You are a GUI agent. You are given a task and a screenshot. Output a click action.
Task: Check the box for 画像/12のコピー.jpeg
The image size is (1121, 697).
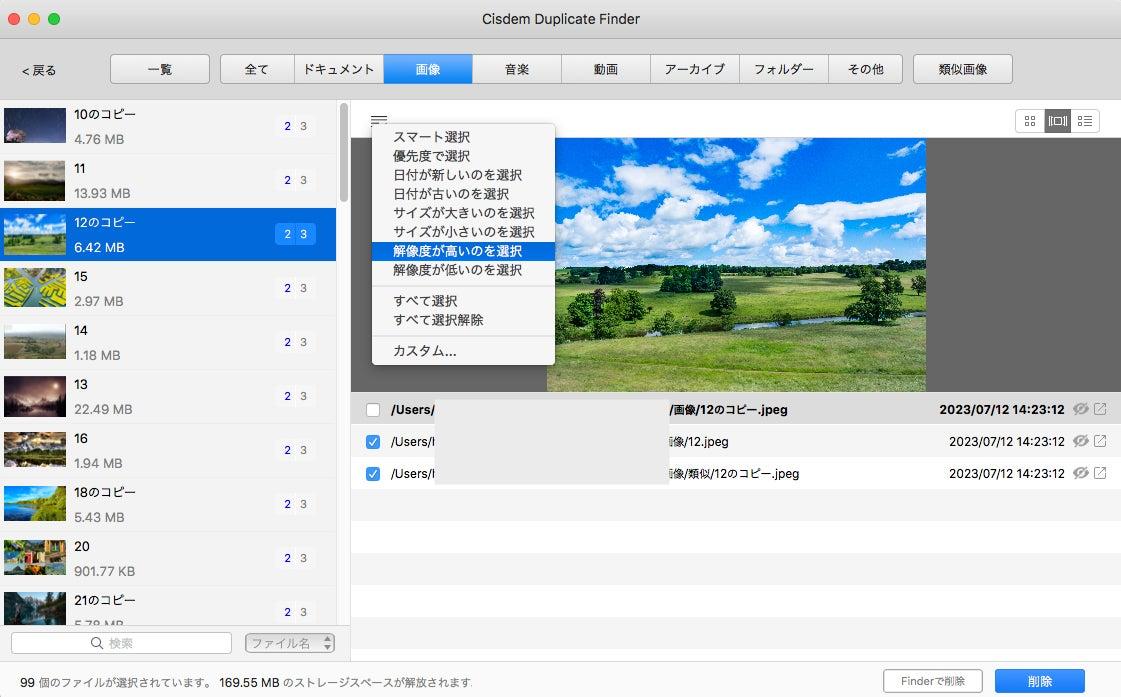pyautogui.click(x=372, y=410)
